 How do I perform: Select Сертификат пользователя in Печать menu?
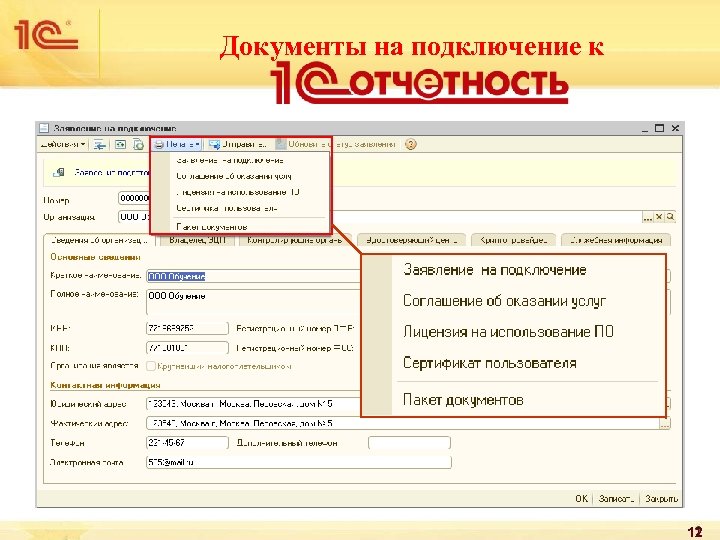[227, 208]
